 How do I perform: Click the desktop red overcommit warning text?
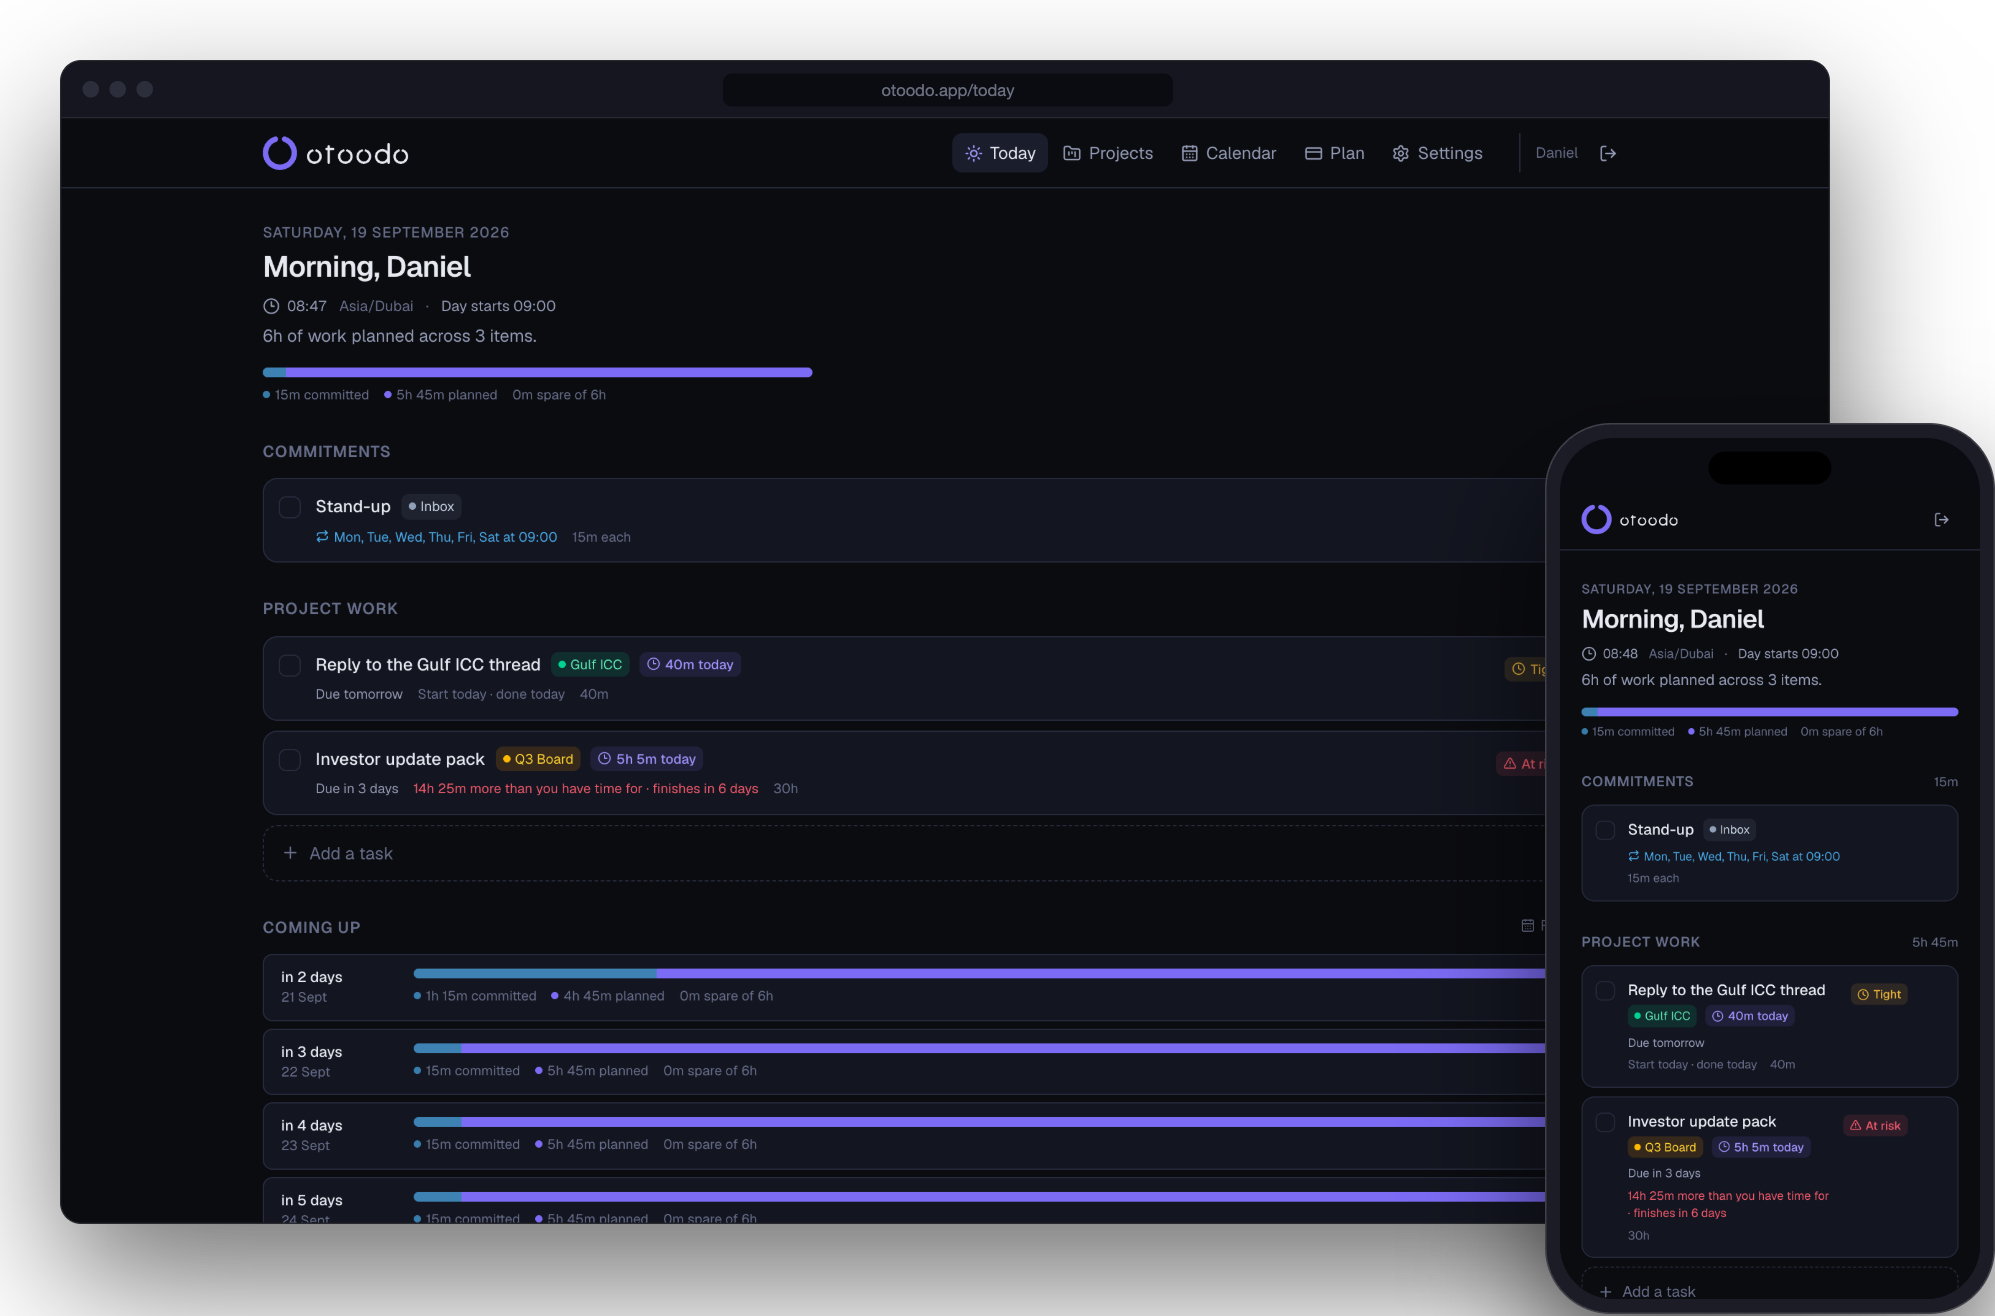tap(586, 789)
